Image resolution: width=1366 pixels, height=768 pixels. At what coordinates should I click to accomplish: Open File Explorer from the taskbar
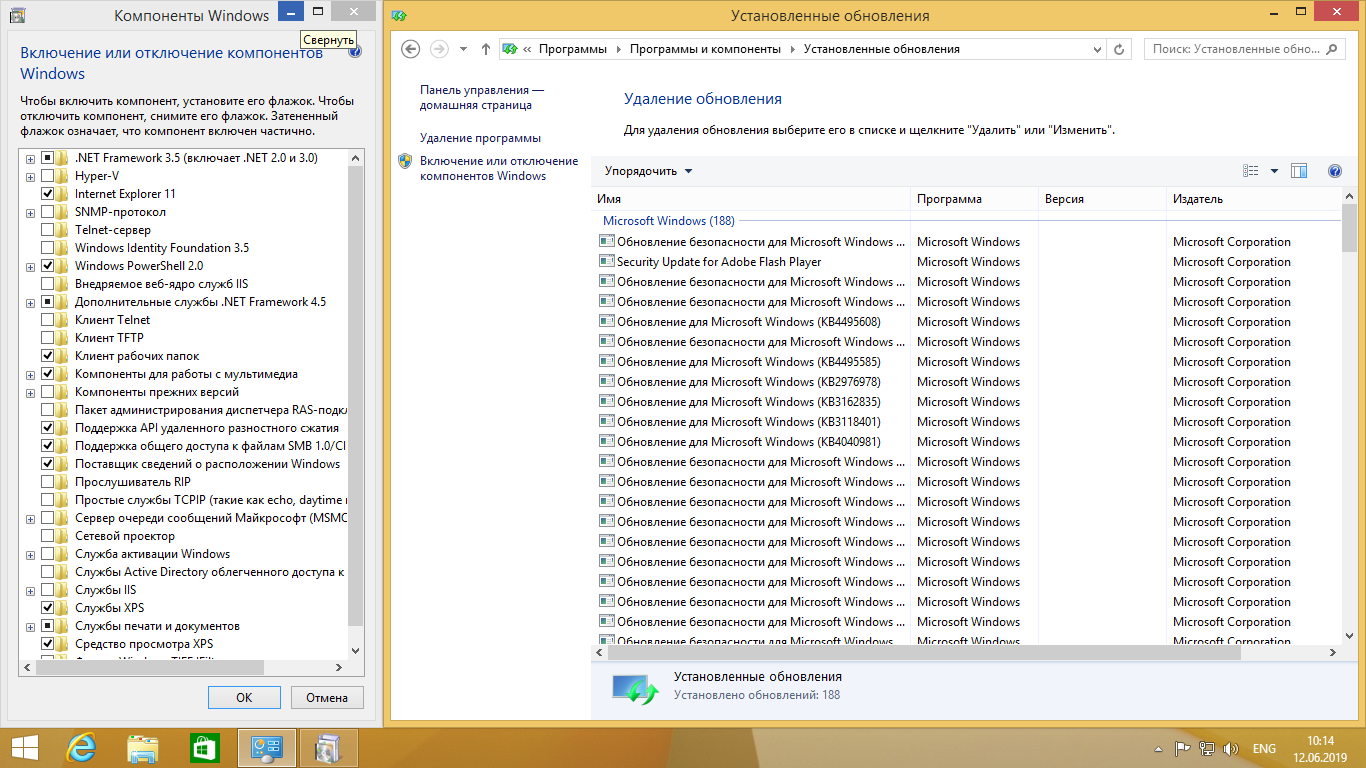[143, 747]
